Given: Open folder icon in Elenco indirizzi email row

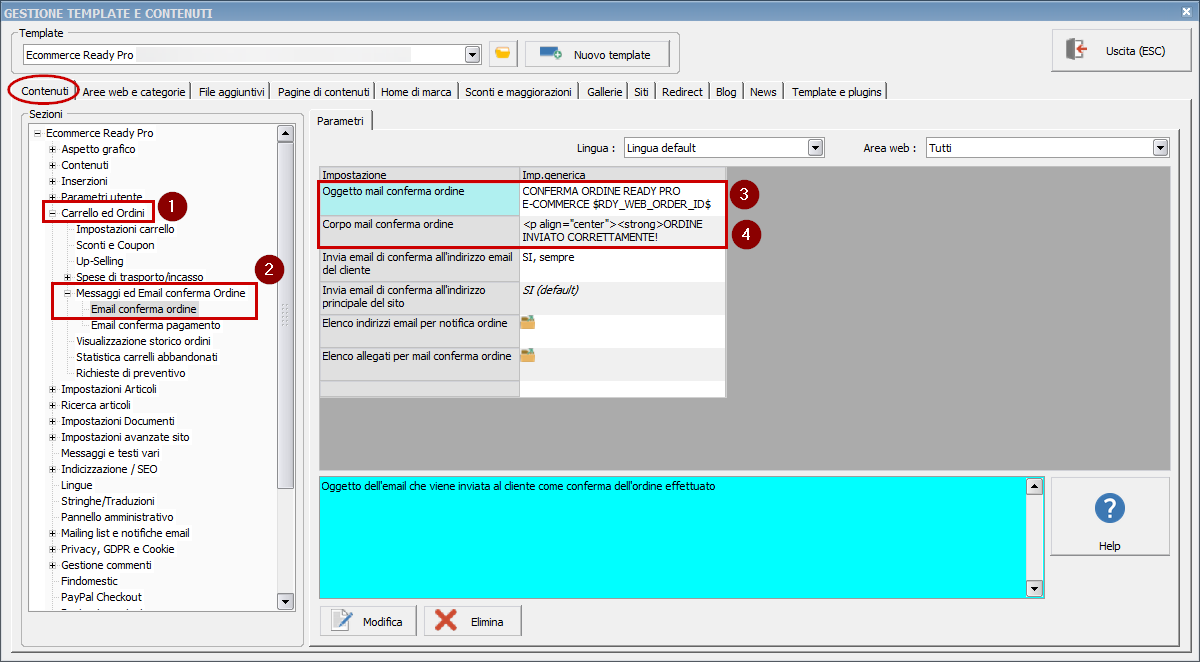Looking at the screenshot, I should pos(528,322).
